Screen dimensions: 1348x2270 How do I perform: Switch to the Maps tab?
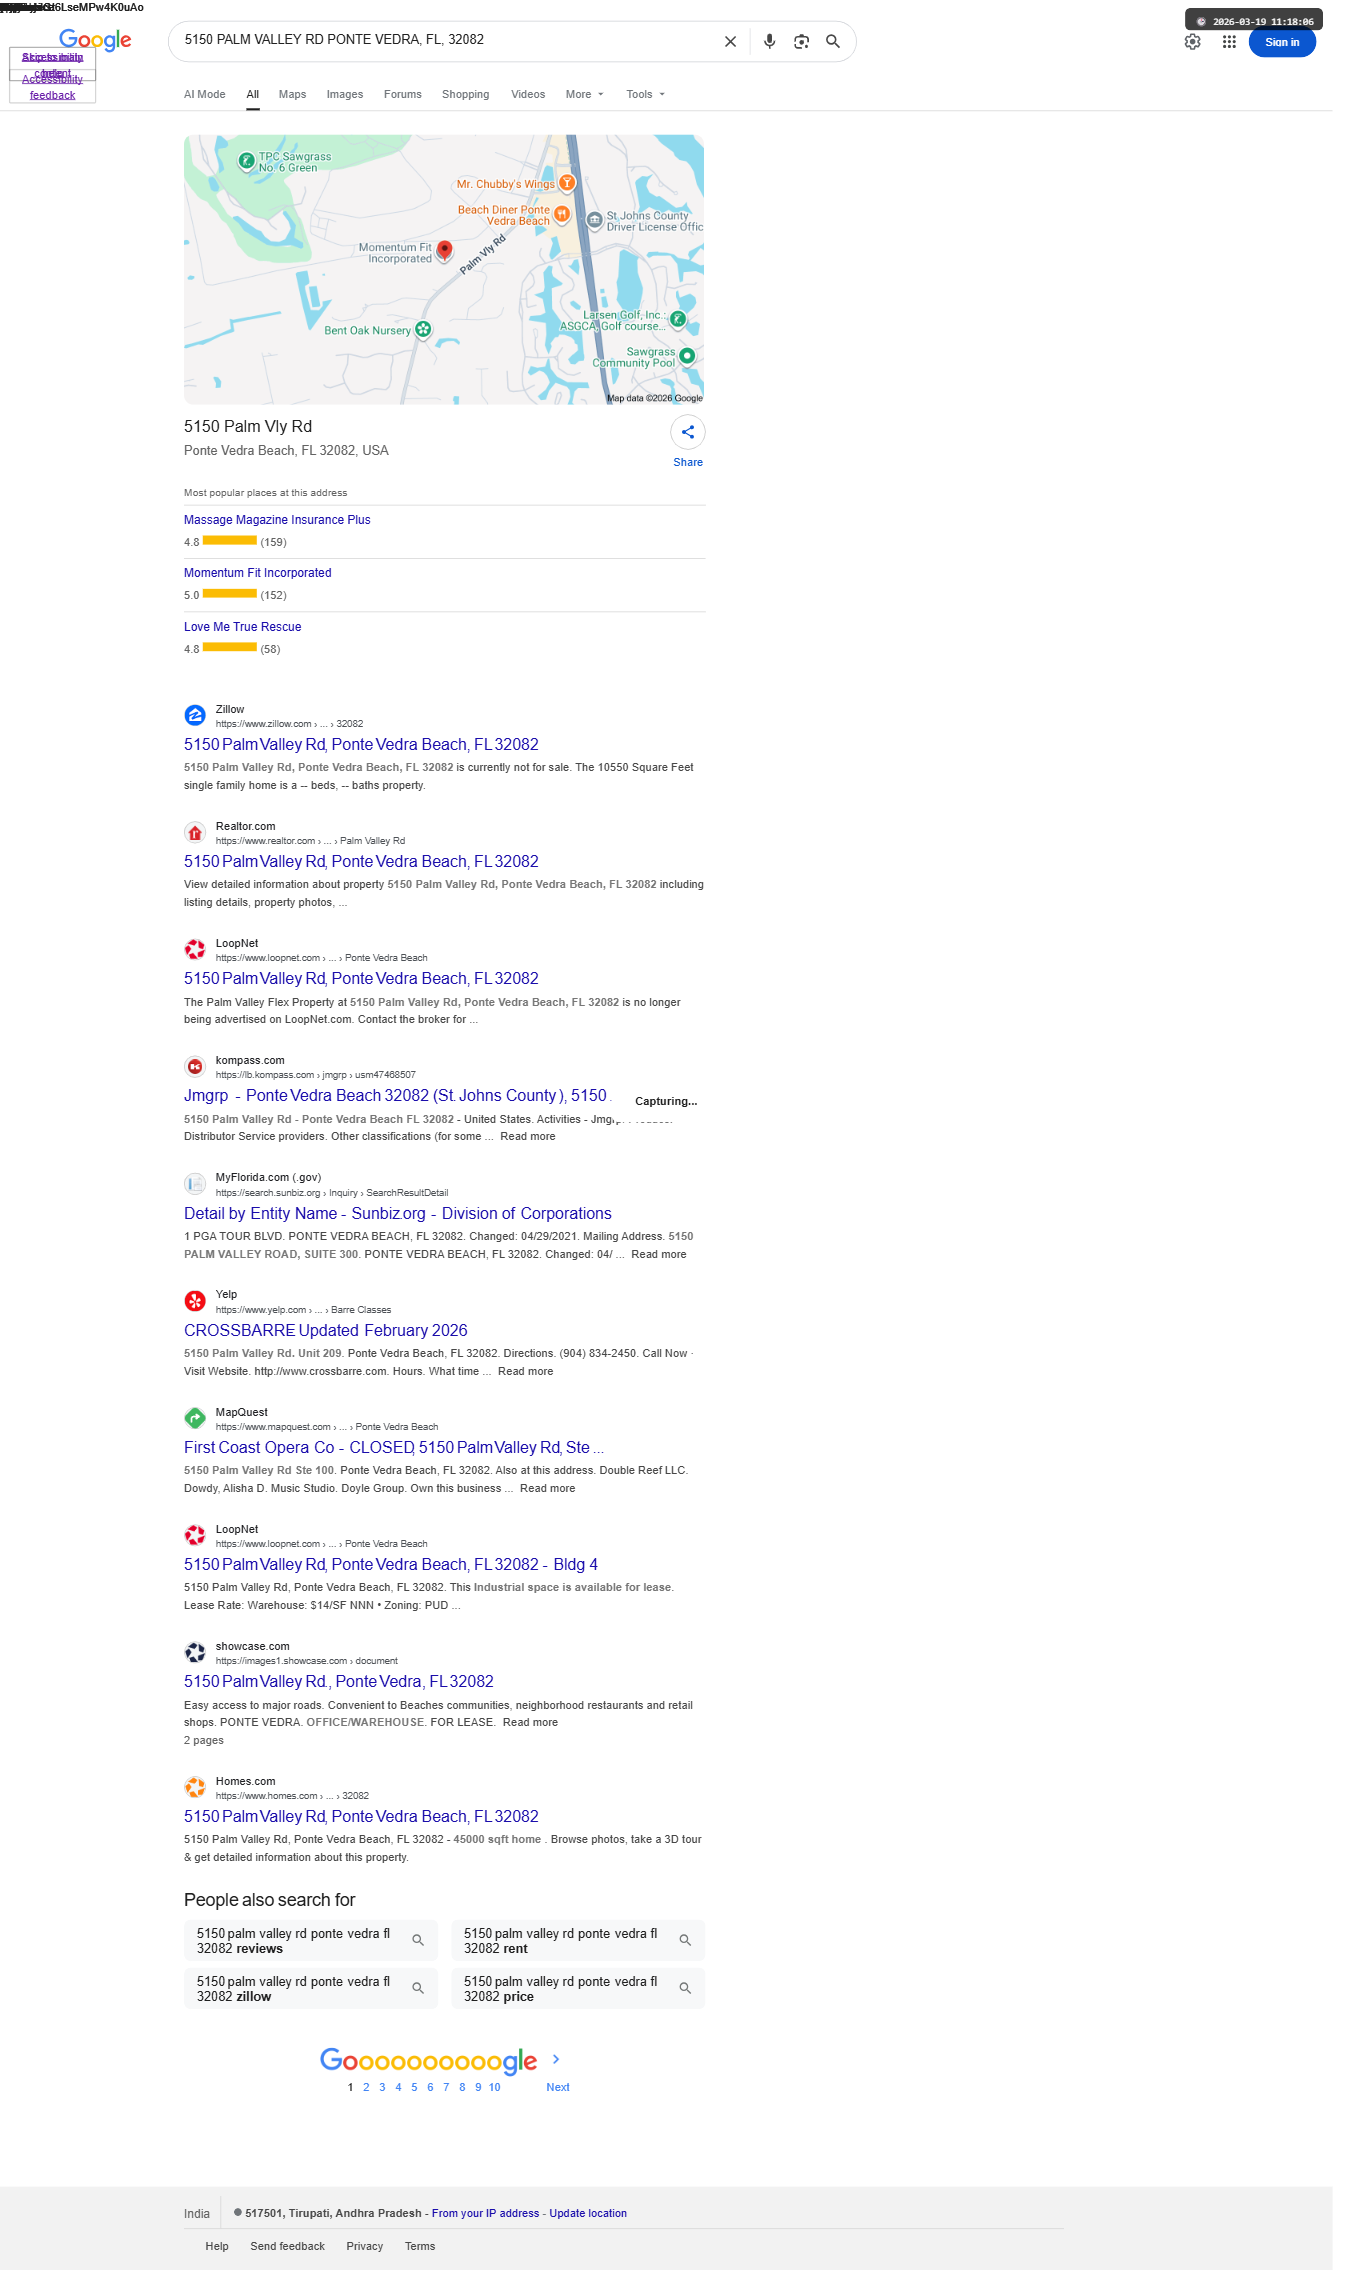pos(292,94)
